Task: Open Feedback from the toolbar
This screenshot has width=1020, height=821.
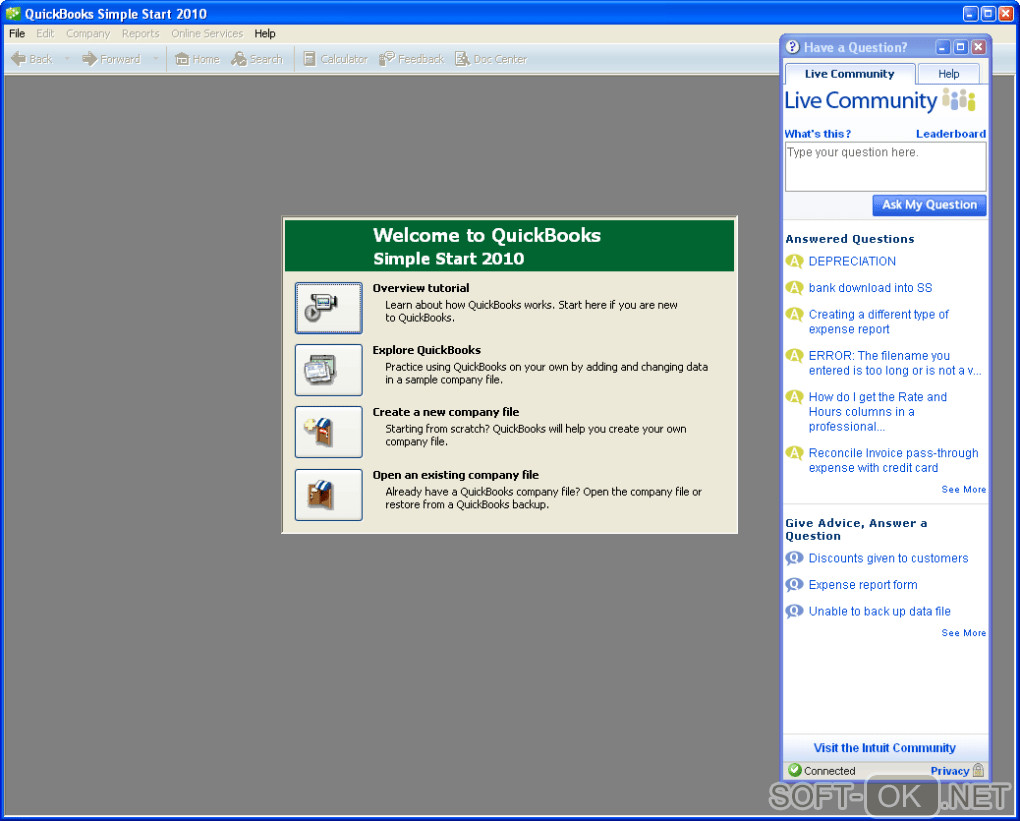Action: click(x=412, y=59)
